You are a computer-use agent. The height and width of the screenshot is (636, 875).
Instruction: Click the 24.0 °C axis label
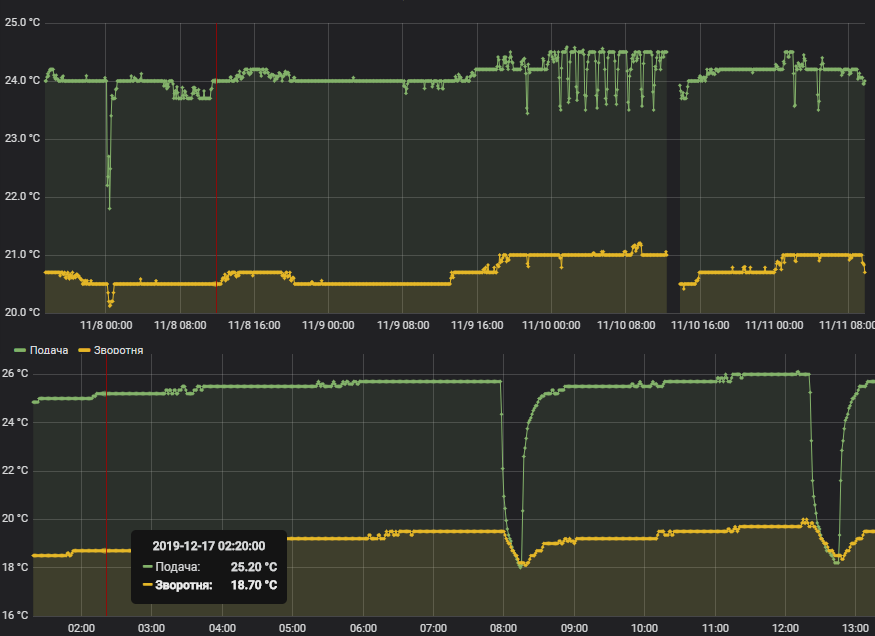(22, 81)
